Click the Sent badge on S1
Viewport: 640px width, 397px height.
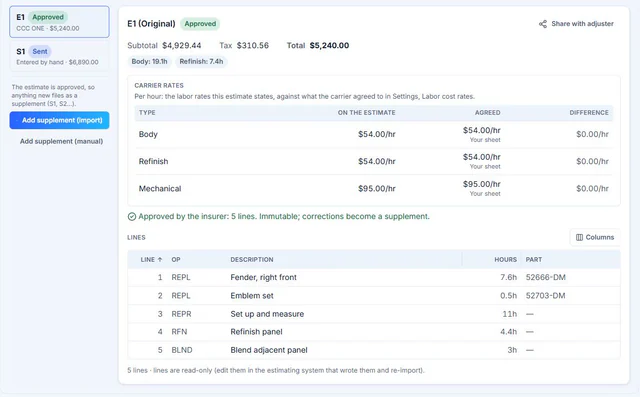(40, 51)
